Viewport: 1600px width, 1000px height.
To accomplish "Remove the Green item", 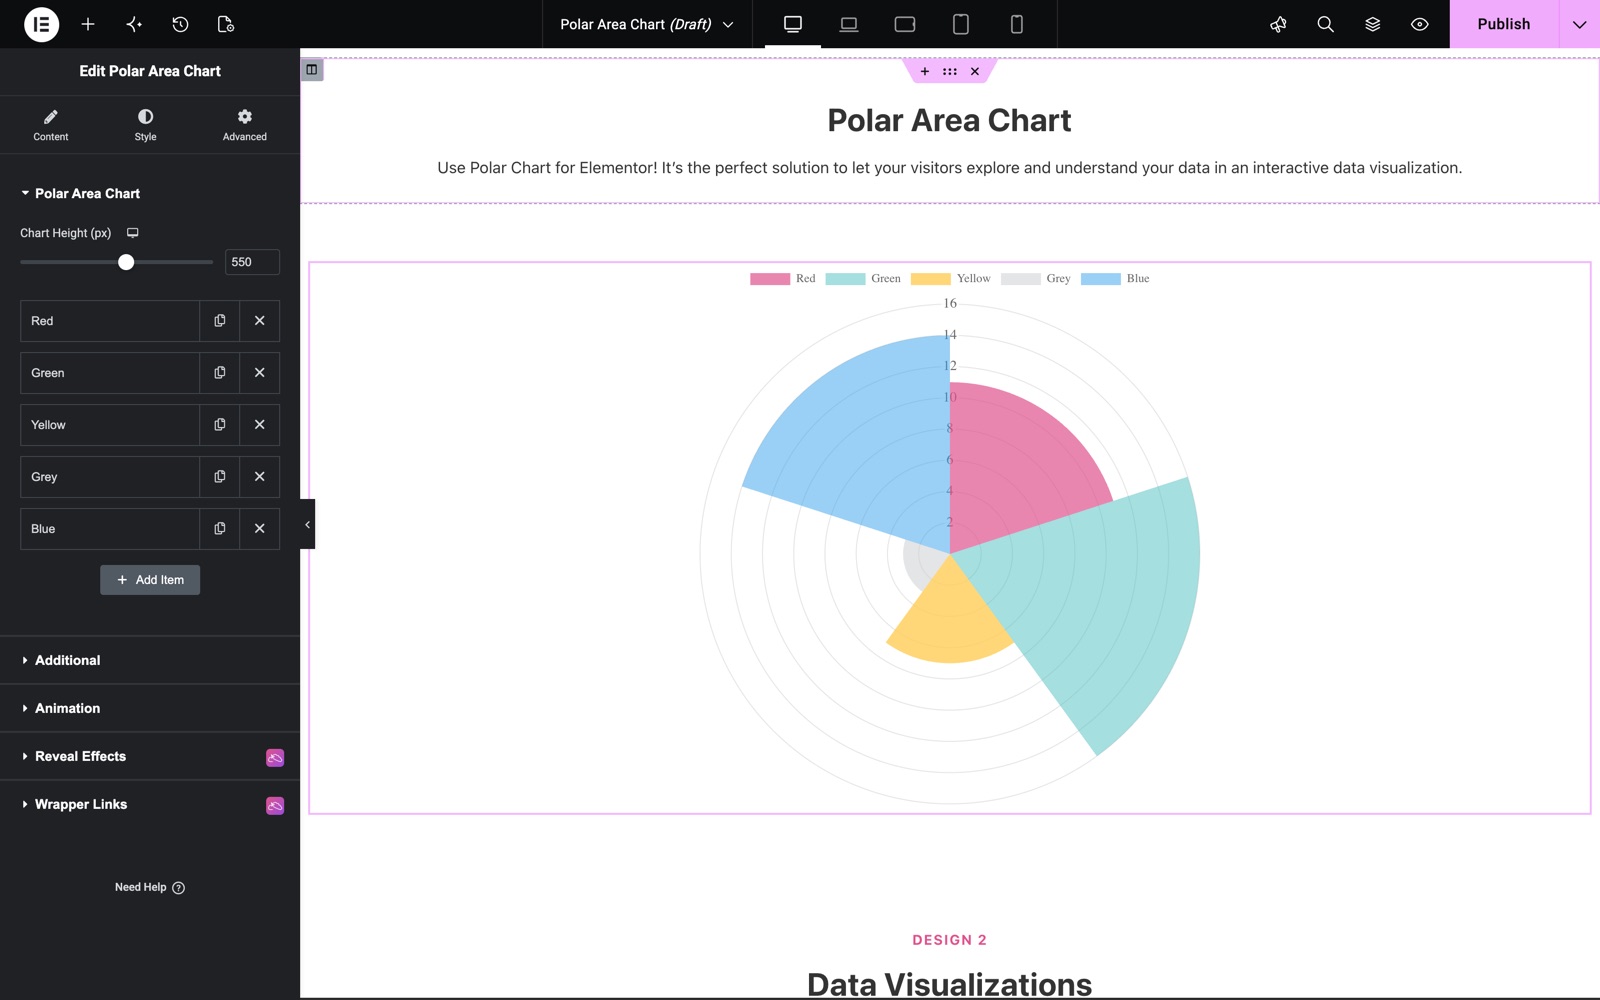I will point(260,373).
